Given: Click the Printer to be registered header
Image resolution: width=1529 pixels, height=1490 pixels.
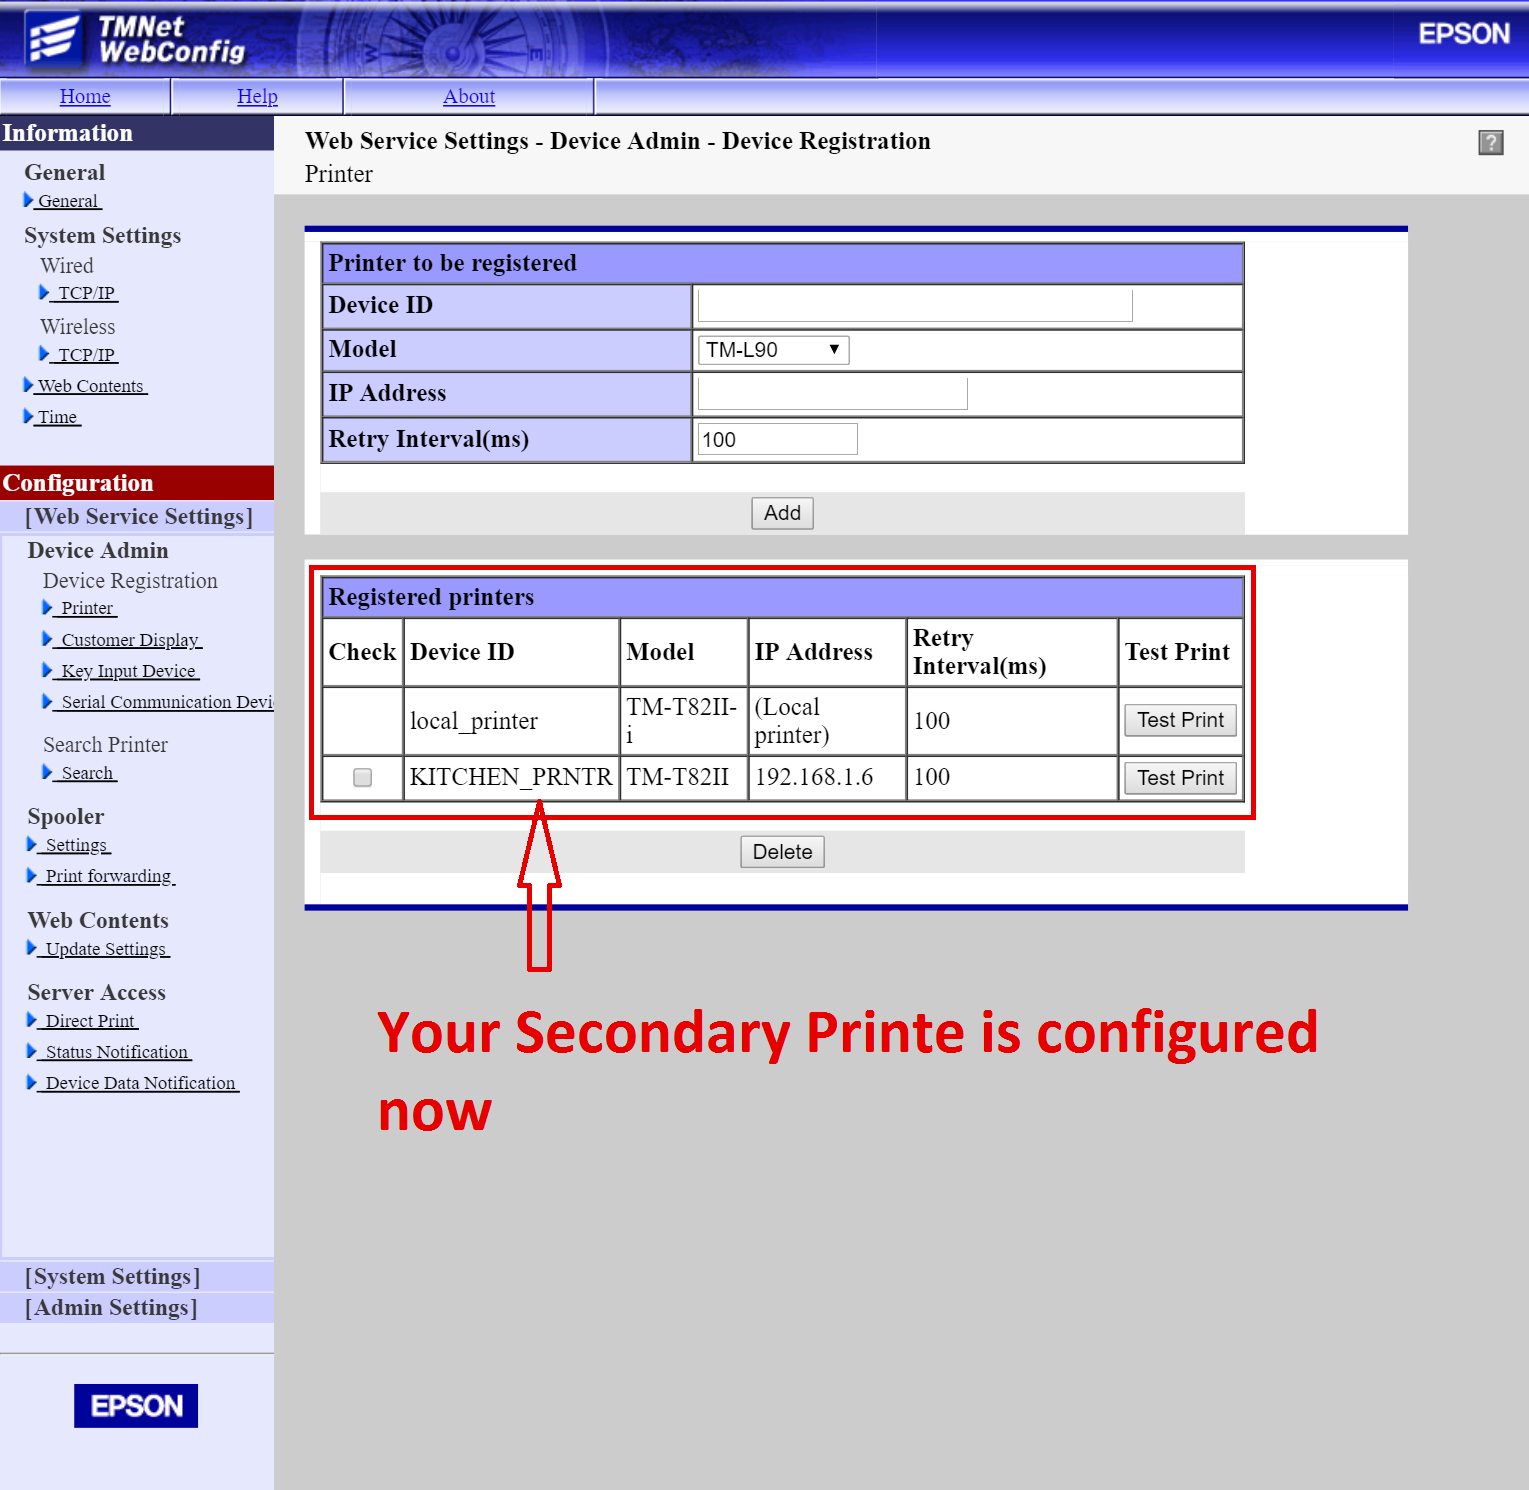Looking at the screenshot, I should [x=782, y=263].
